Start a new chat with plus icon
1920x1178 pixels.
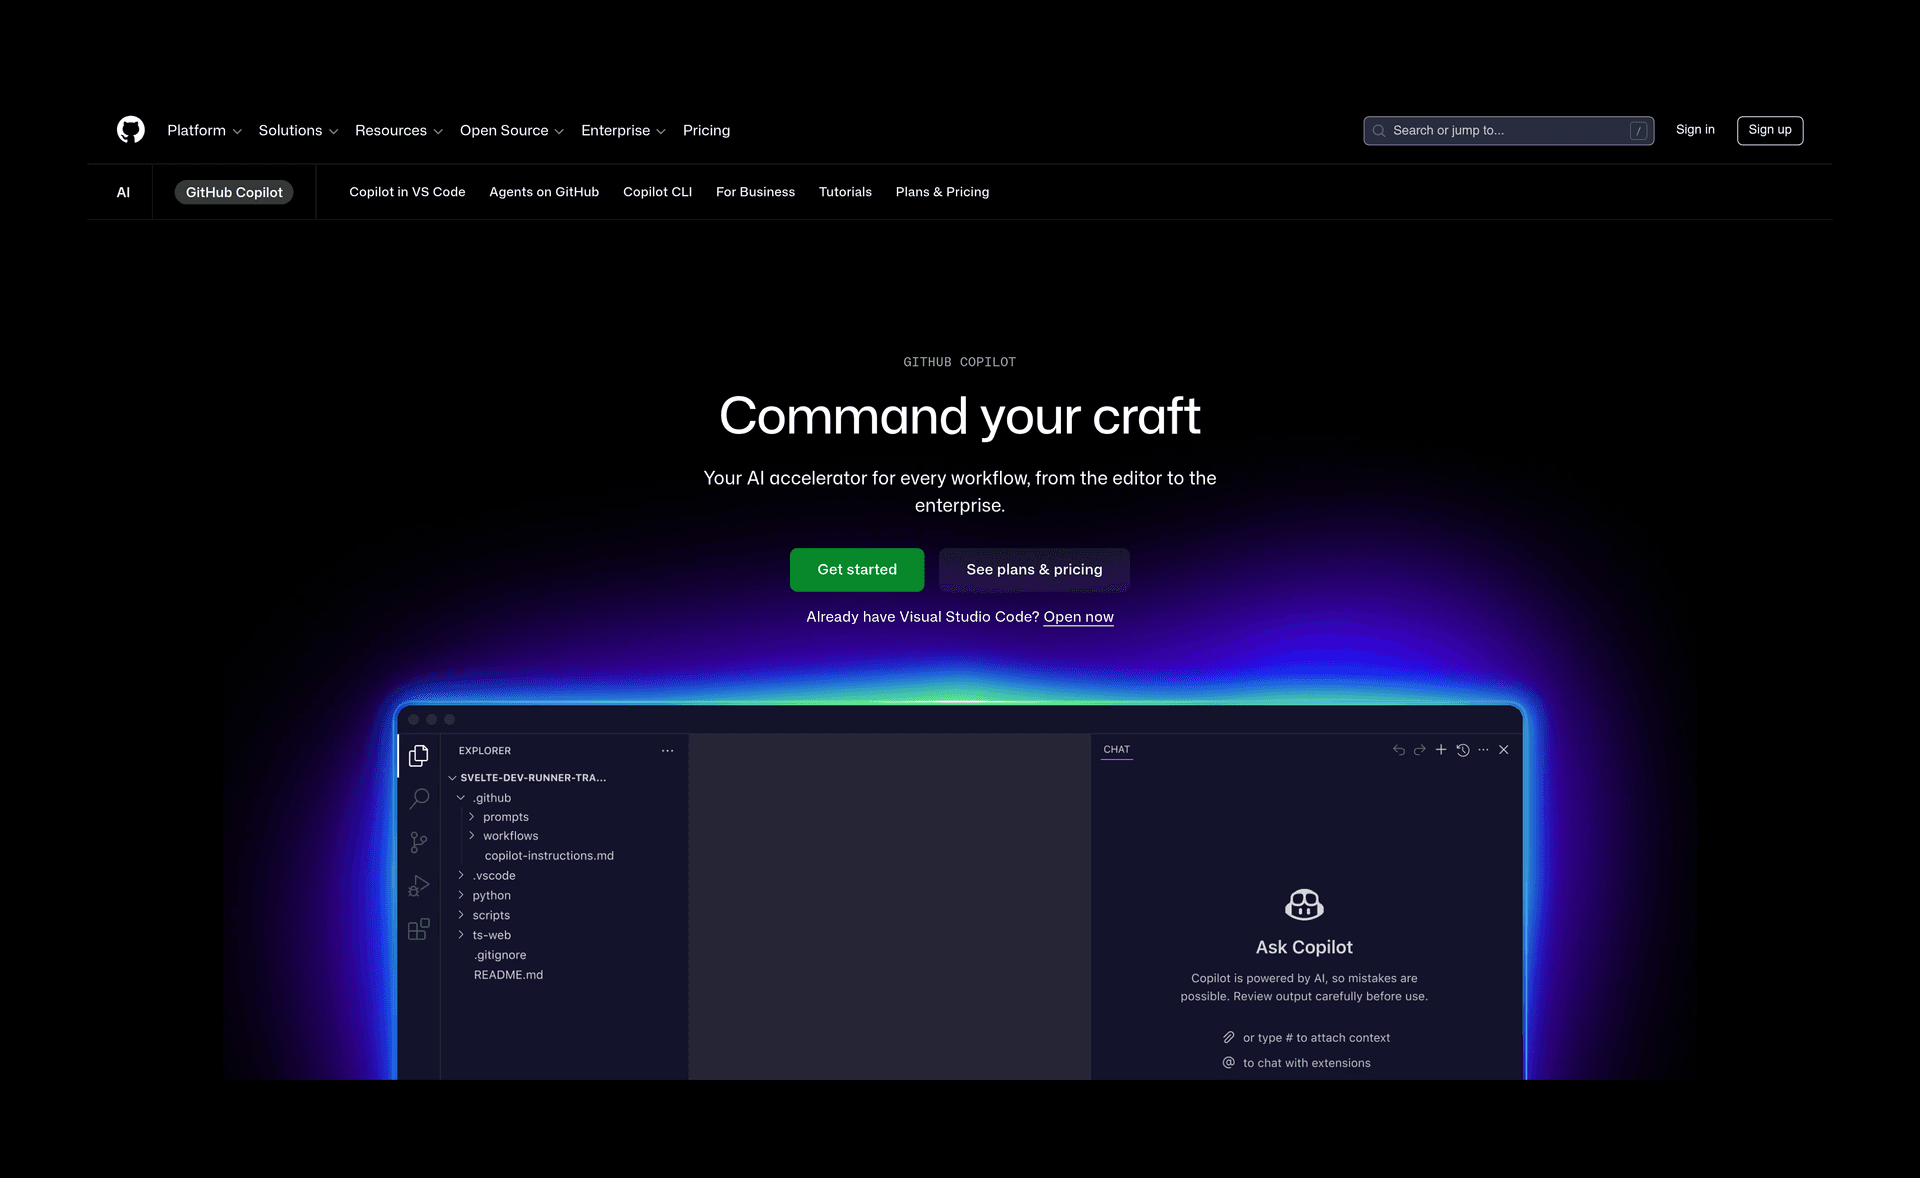click(x=1441, y=750)
